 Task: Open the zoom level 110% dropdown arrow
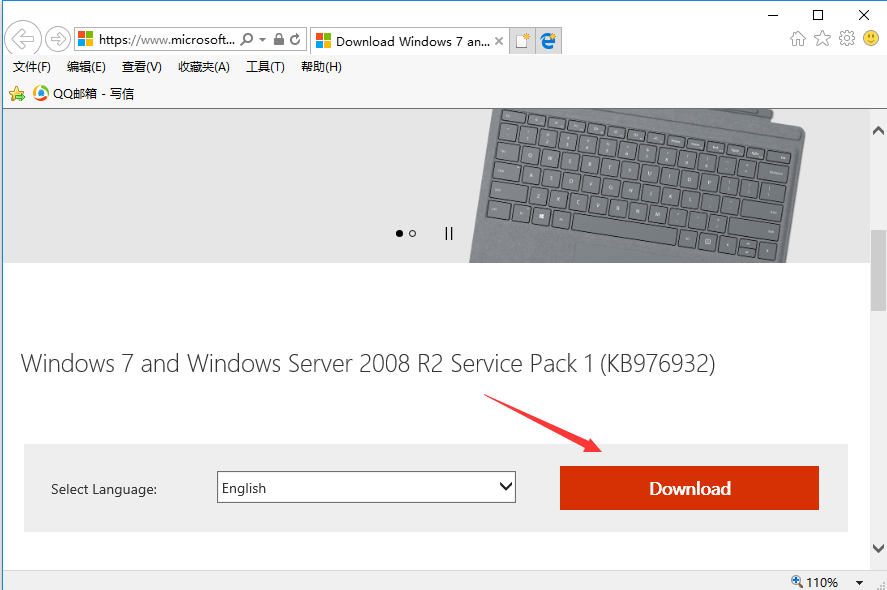click(859, 582)
